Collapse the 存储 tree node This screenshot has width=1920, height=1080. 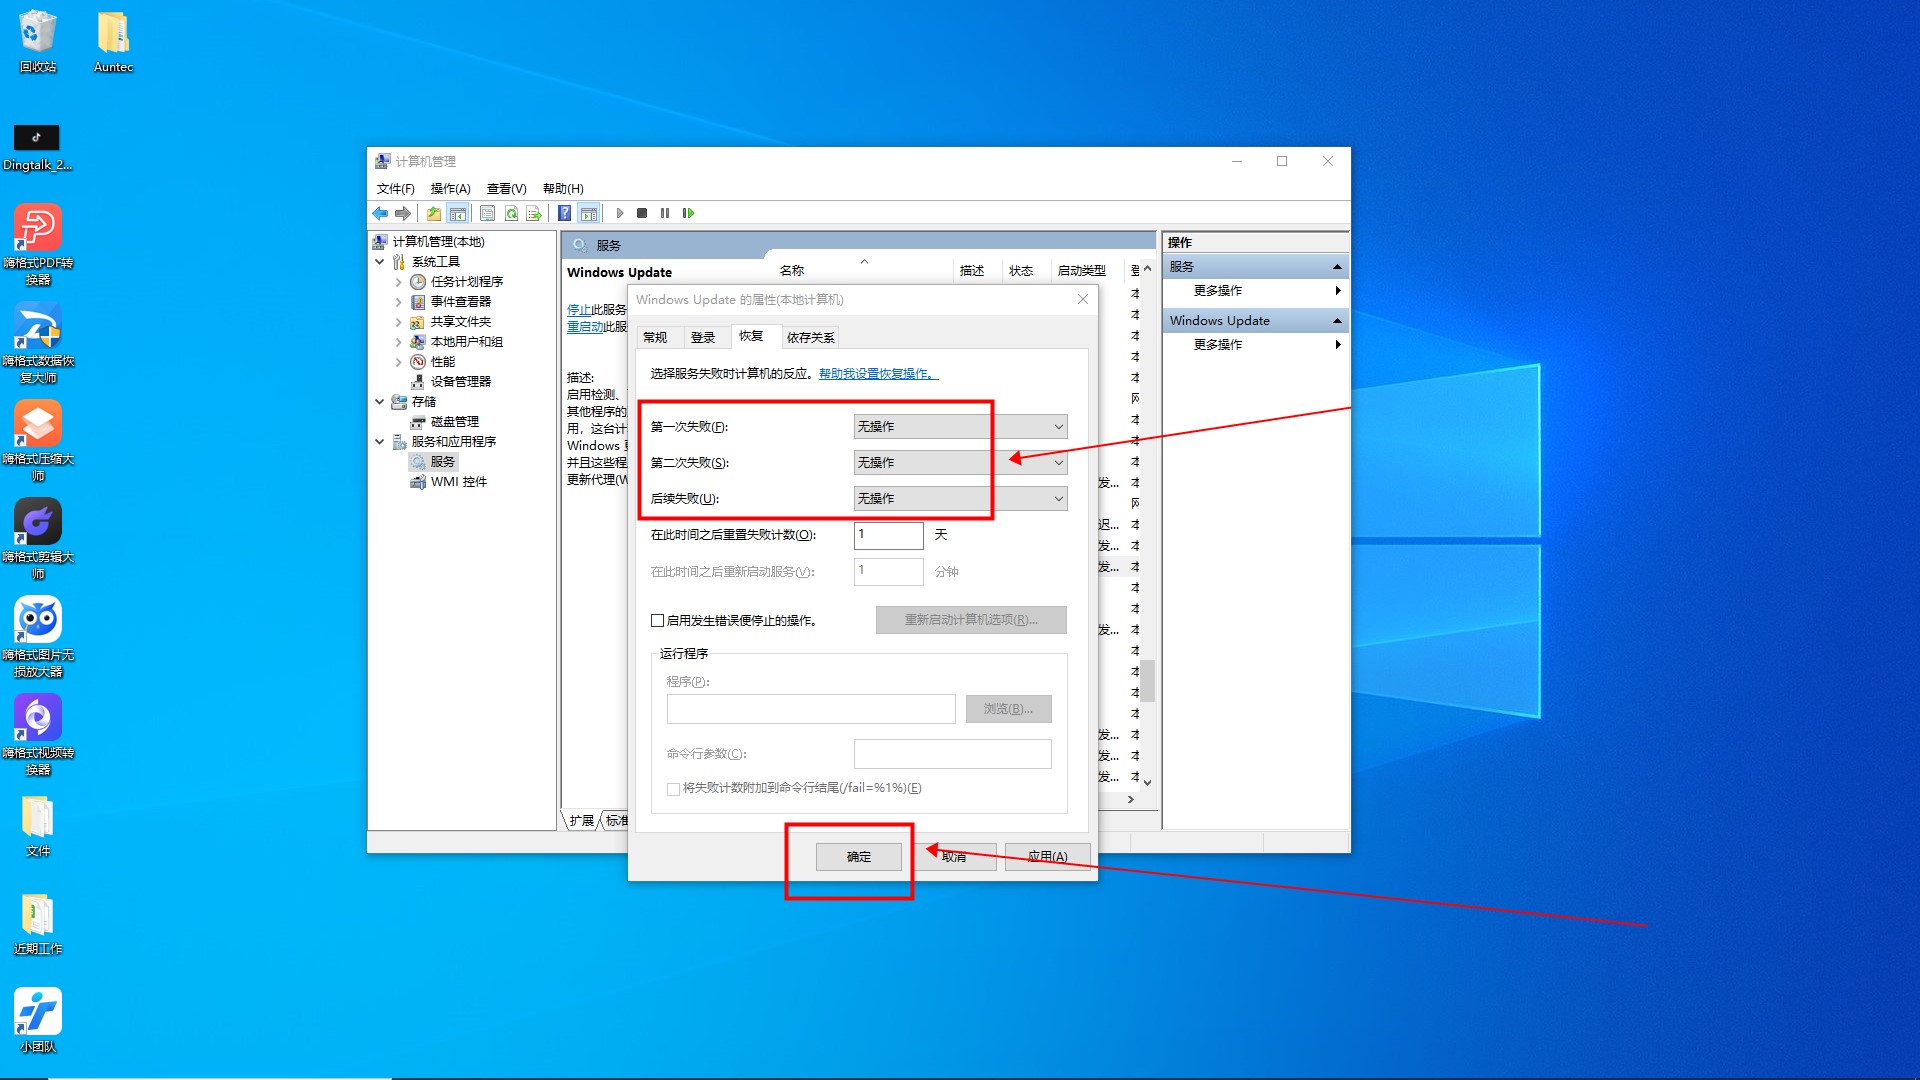tap(380, 402)
